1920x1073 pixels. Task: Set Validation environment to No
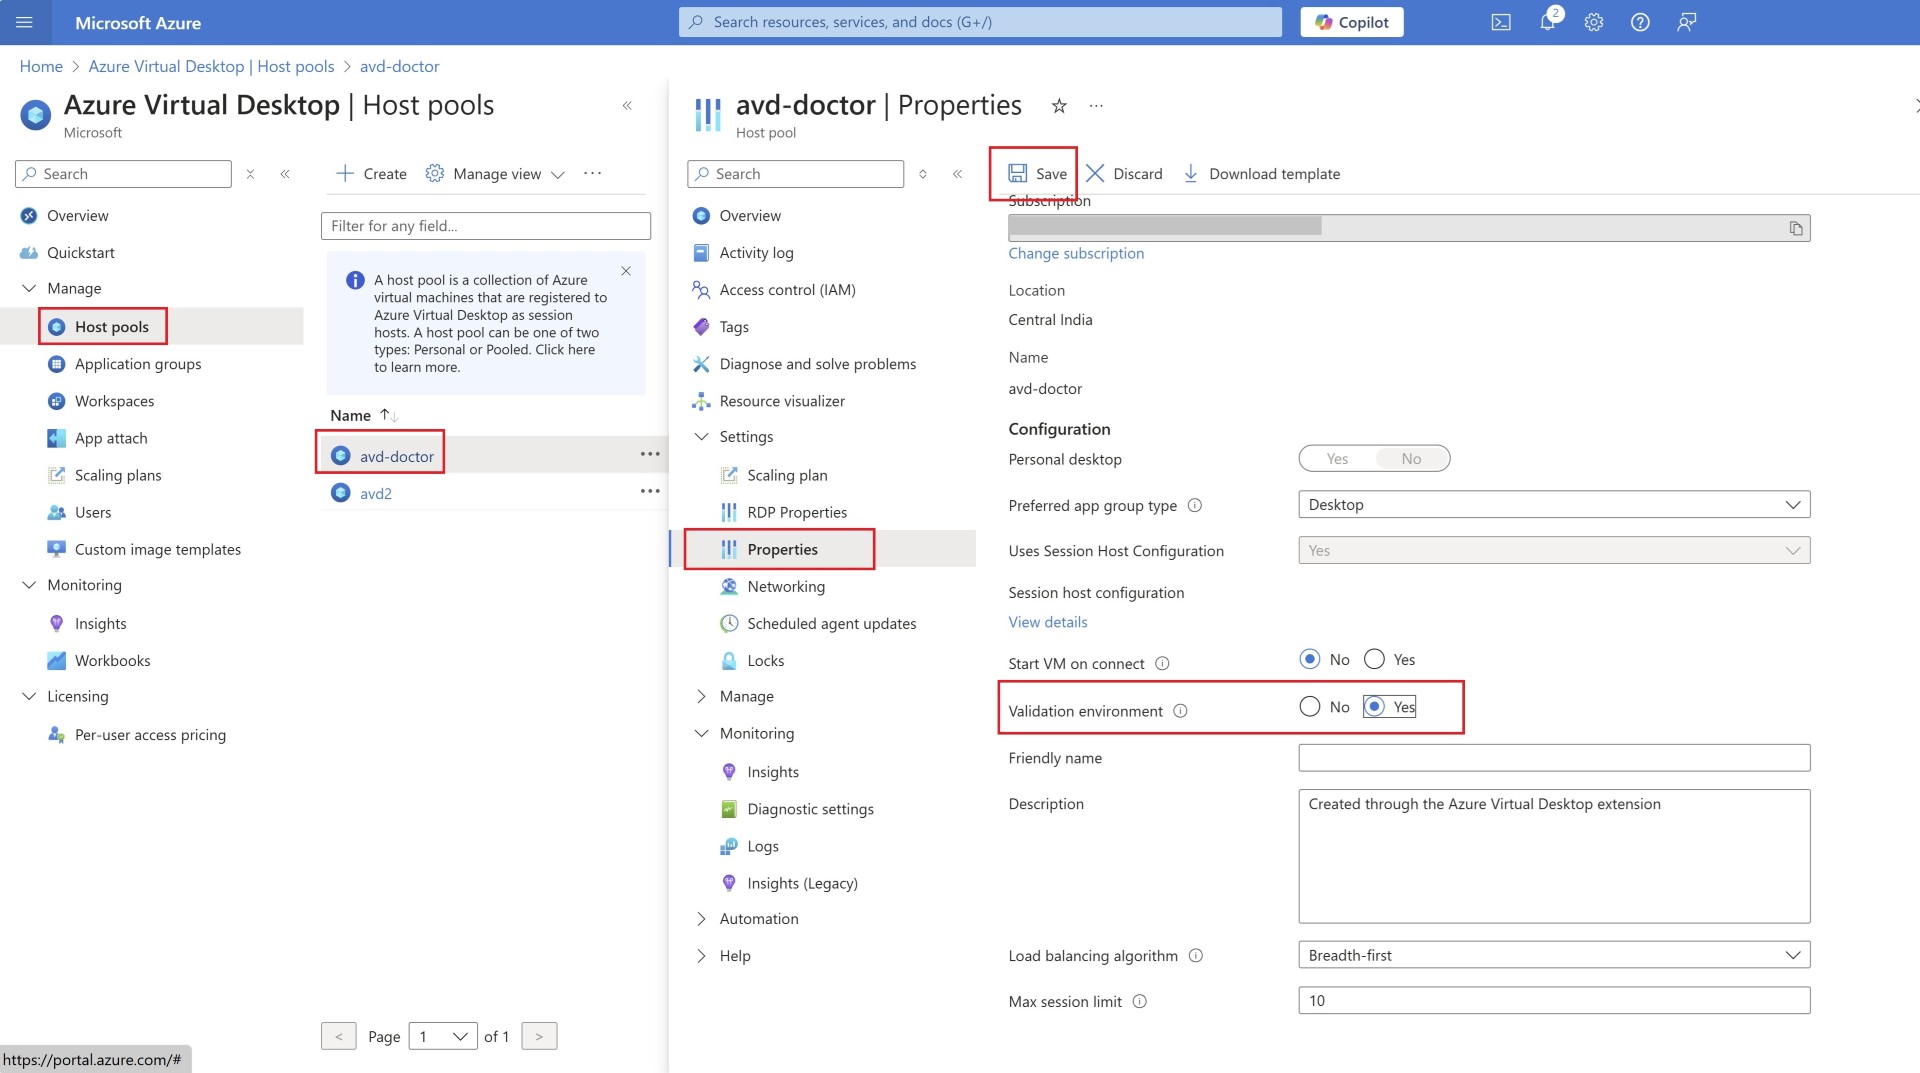coord(1309,706)
